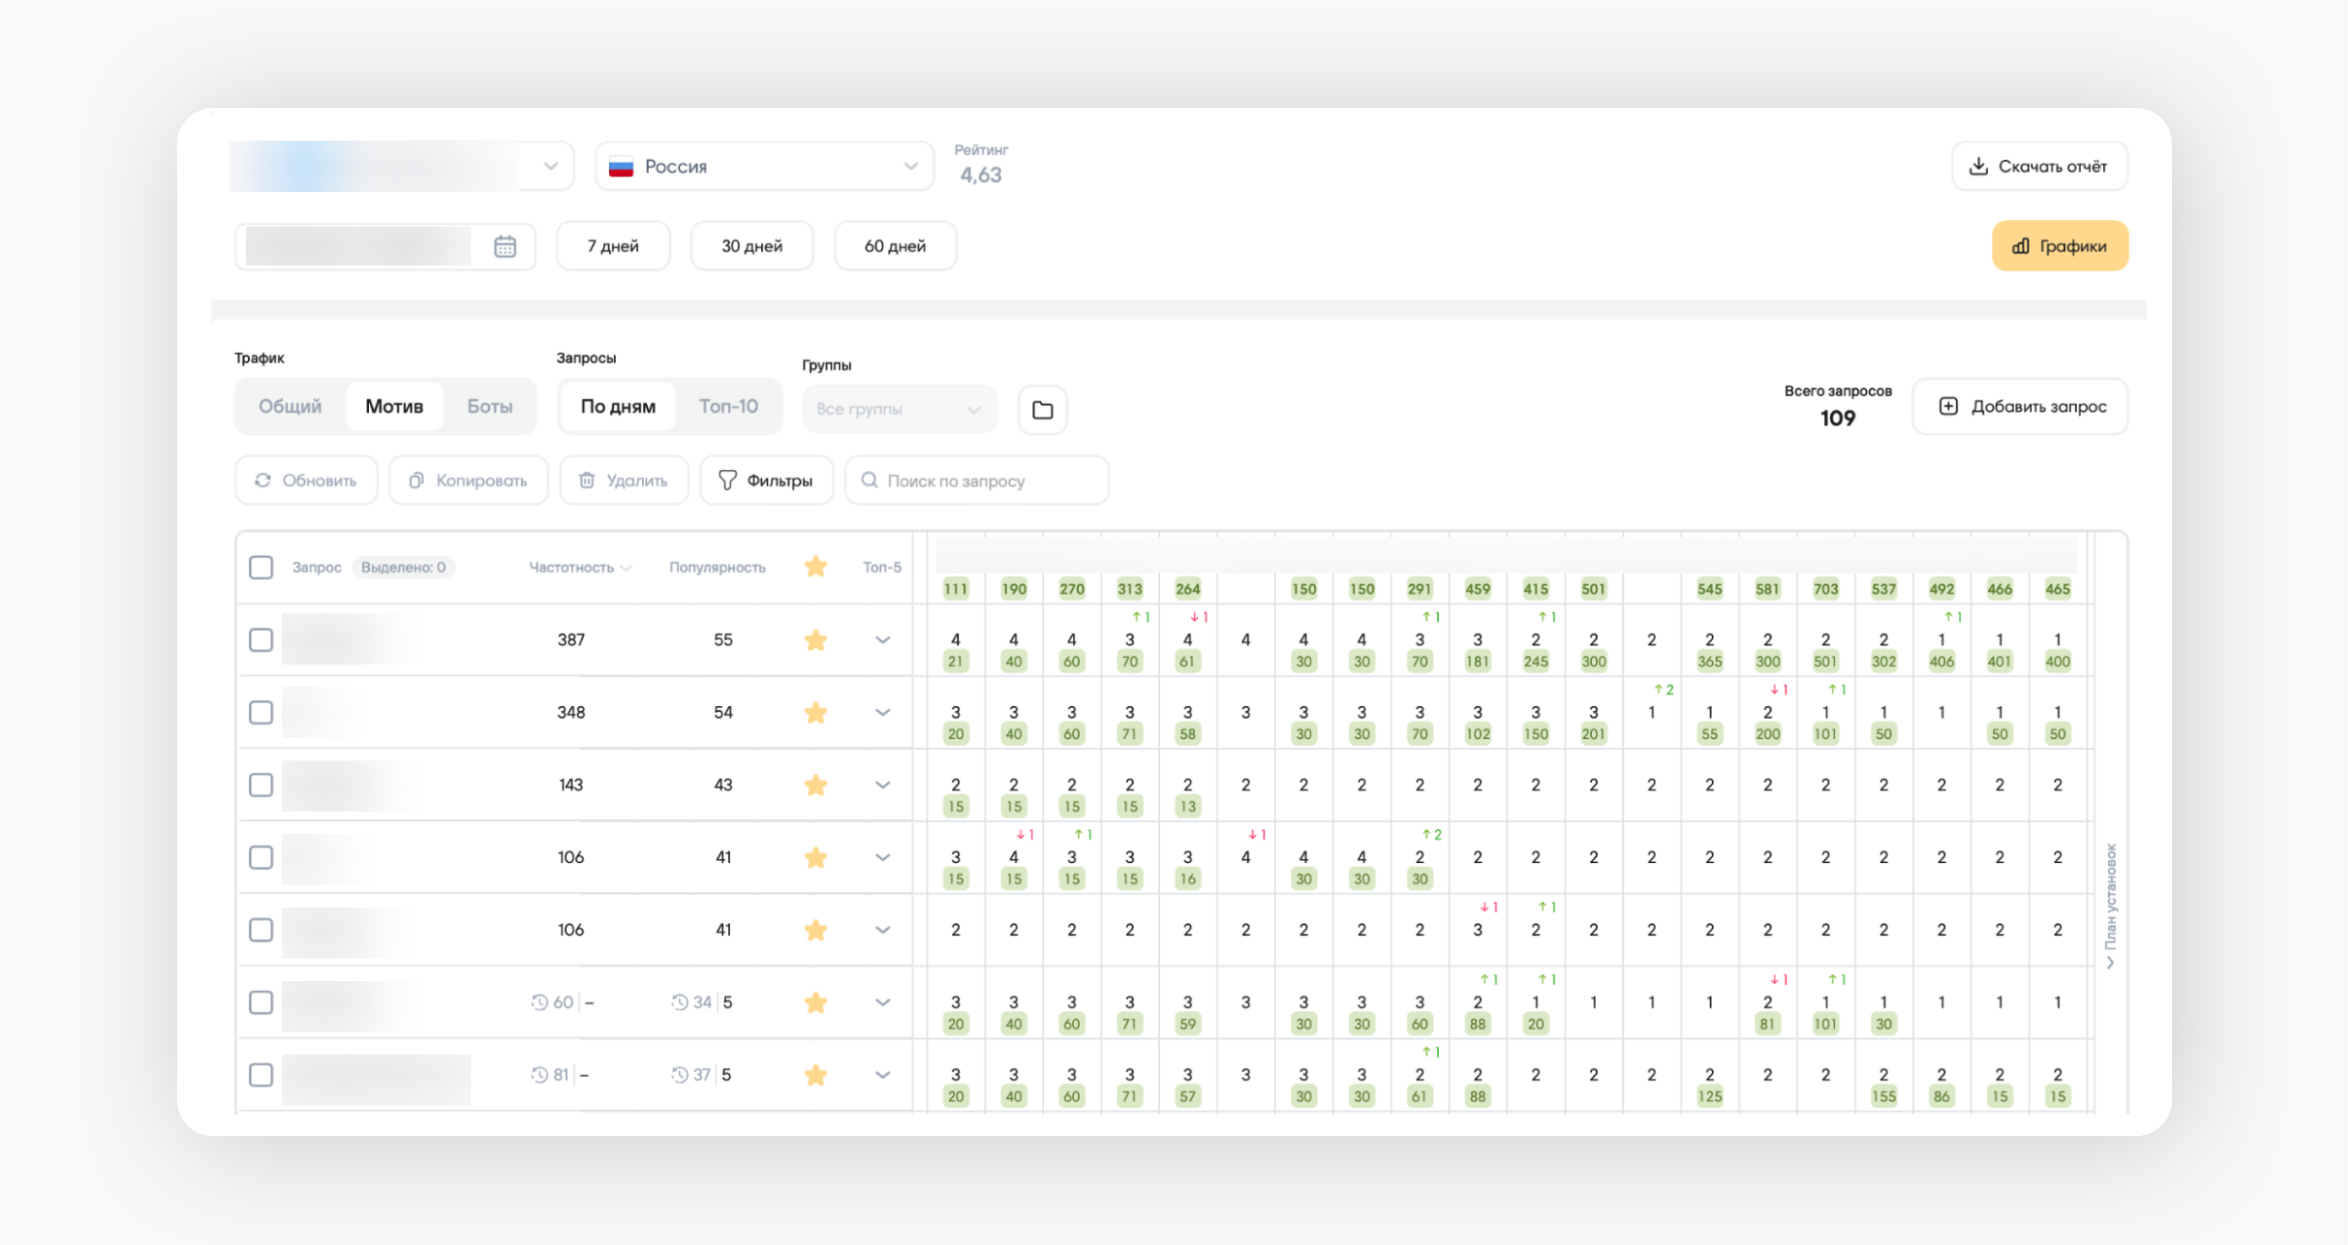Click the Поиск по запросу search field
This screenshot has width=2348, height=1245.
pos(977,481)
